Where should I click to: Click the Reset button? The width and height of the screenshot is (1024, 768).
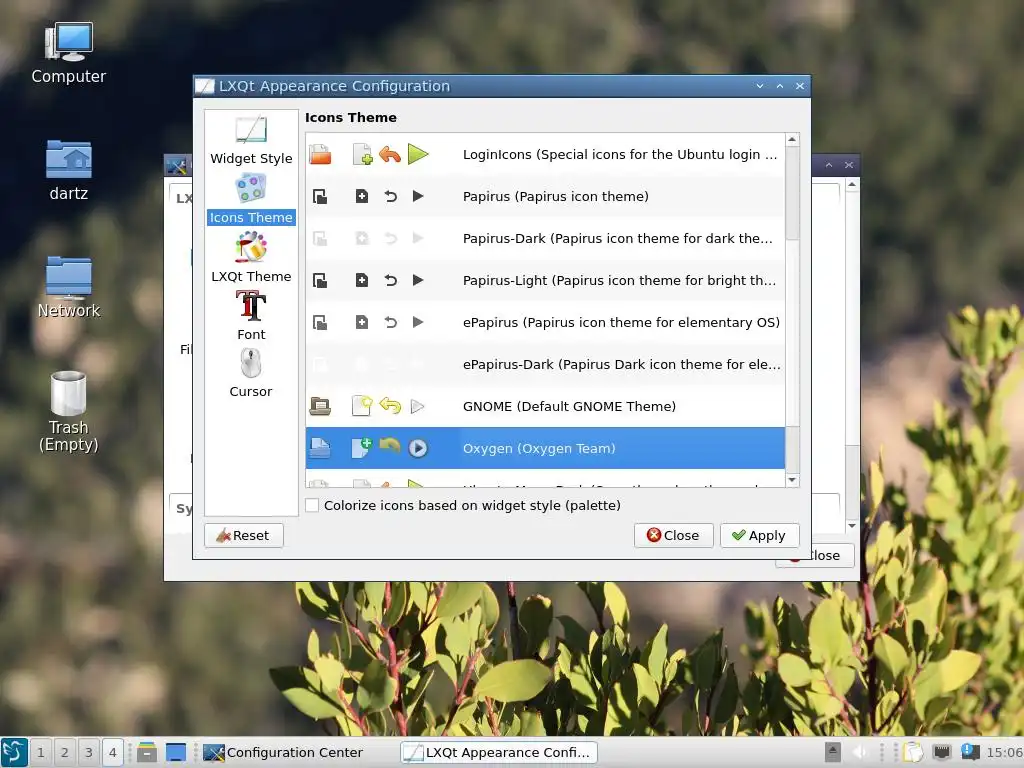pyautogui.click(x=244, y=536)
